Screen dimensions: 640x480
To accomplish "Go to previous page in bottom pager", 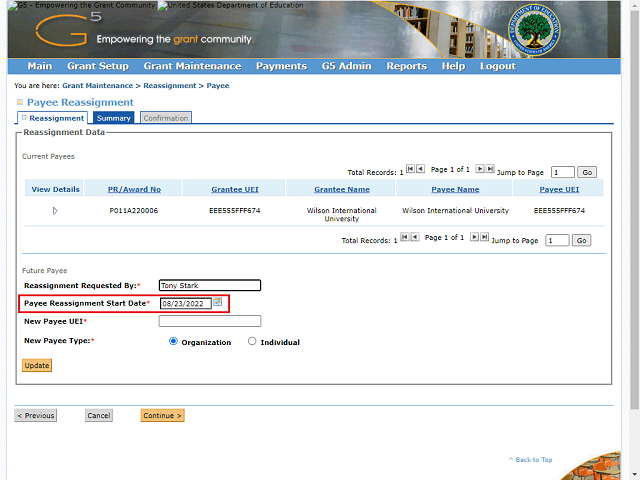I will (x=415, y=237).
